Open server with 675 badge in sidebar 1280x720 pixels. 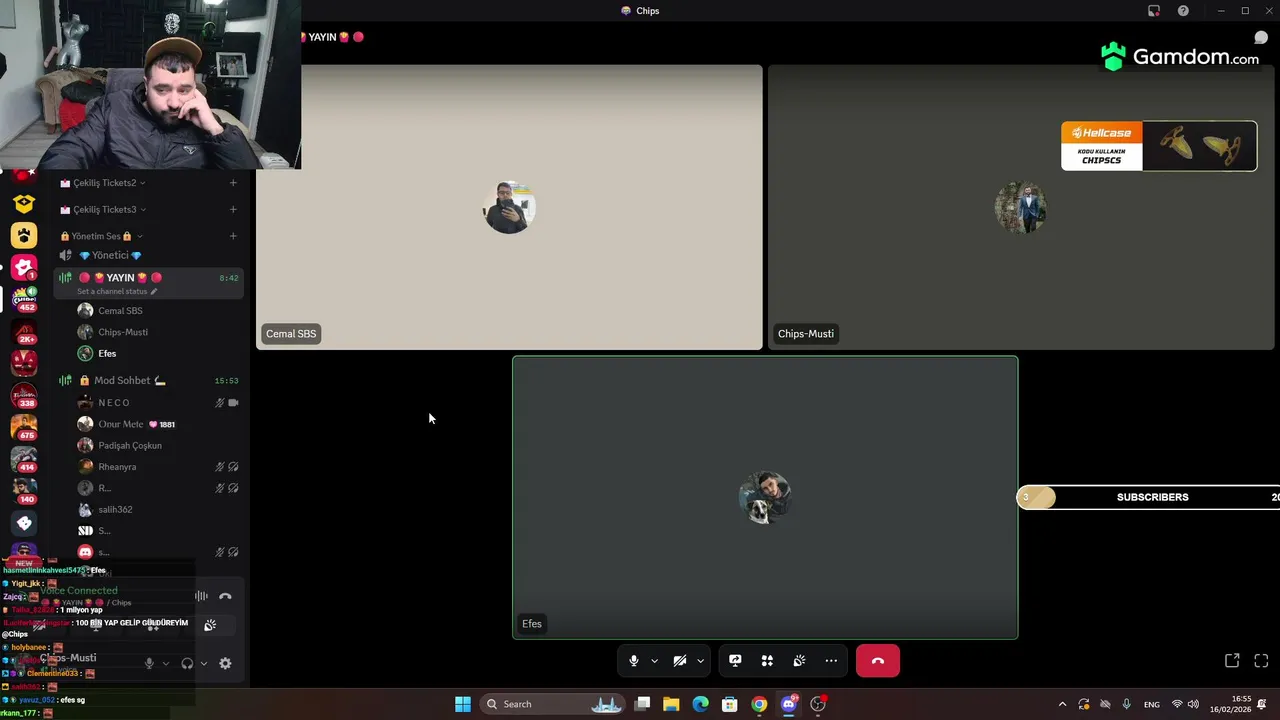pos(24,427)
